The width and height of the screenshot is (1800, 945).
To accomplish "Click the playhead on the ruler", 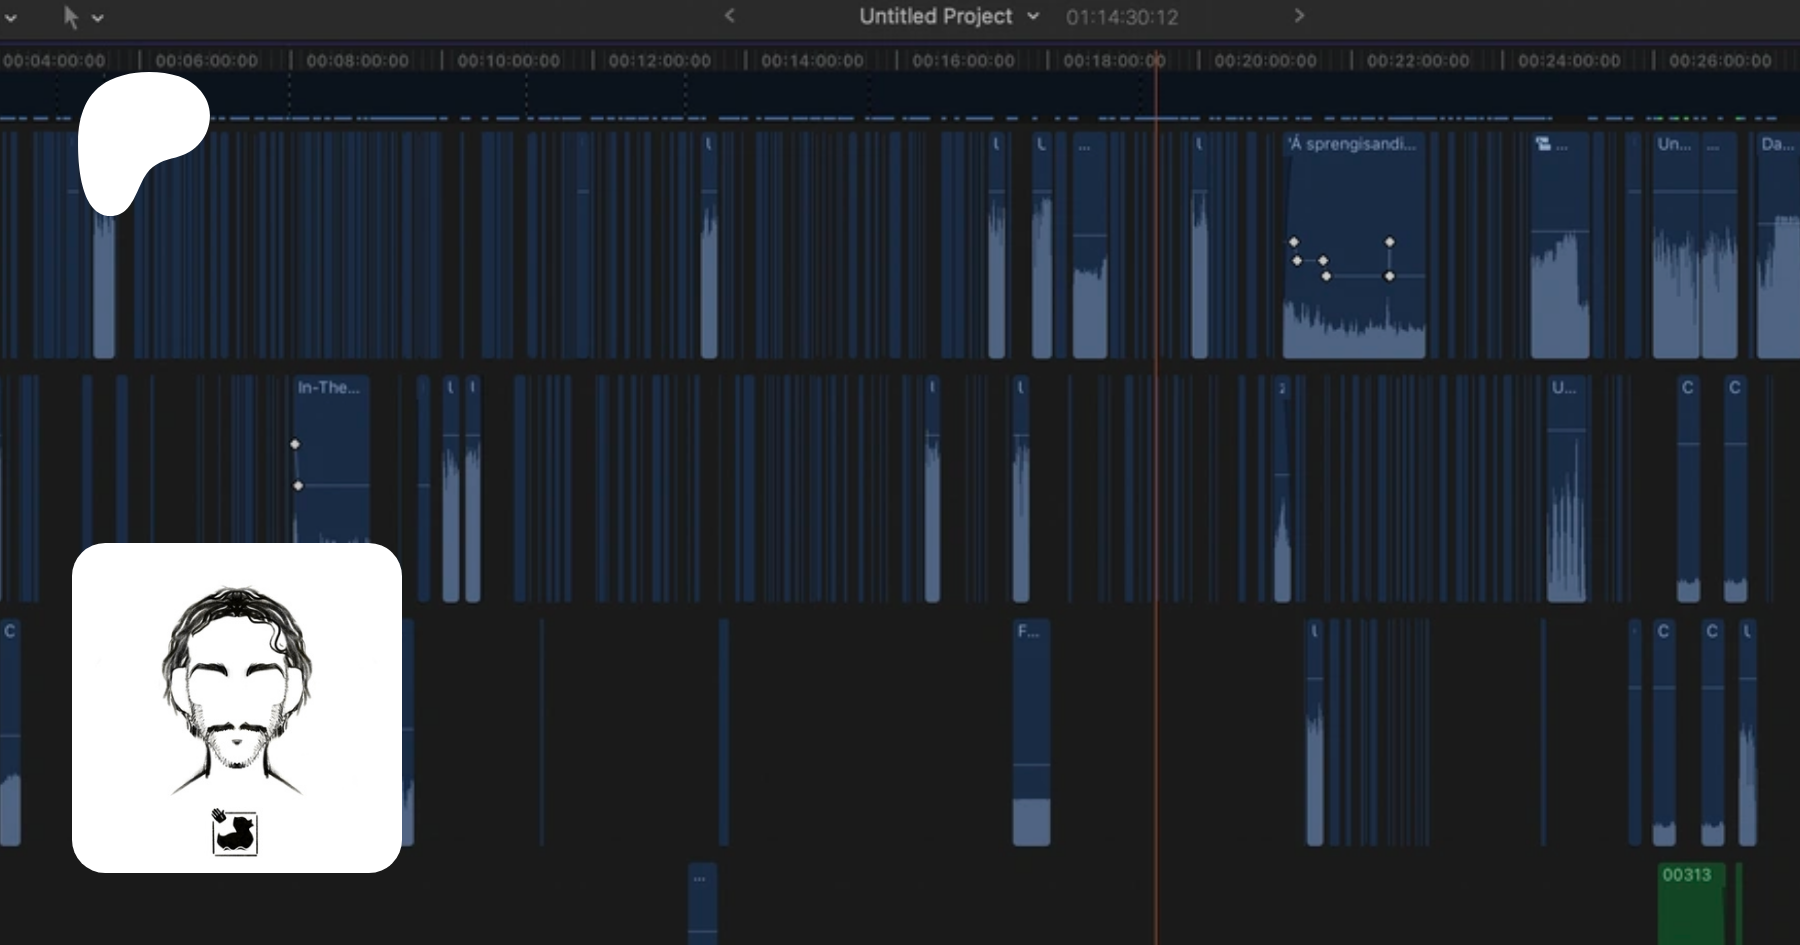I will 1156,60.
